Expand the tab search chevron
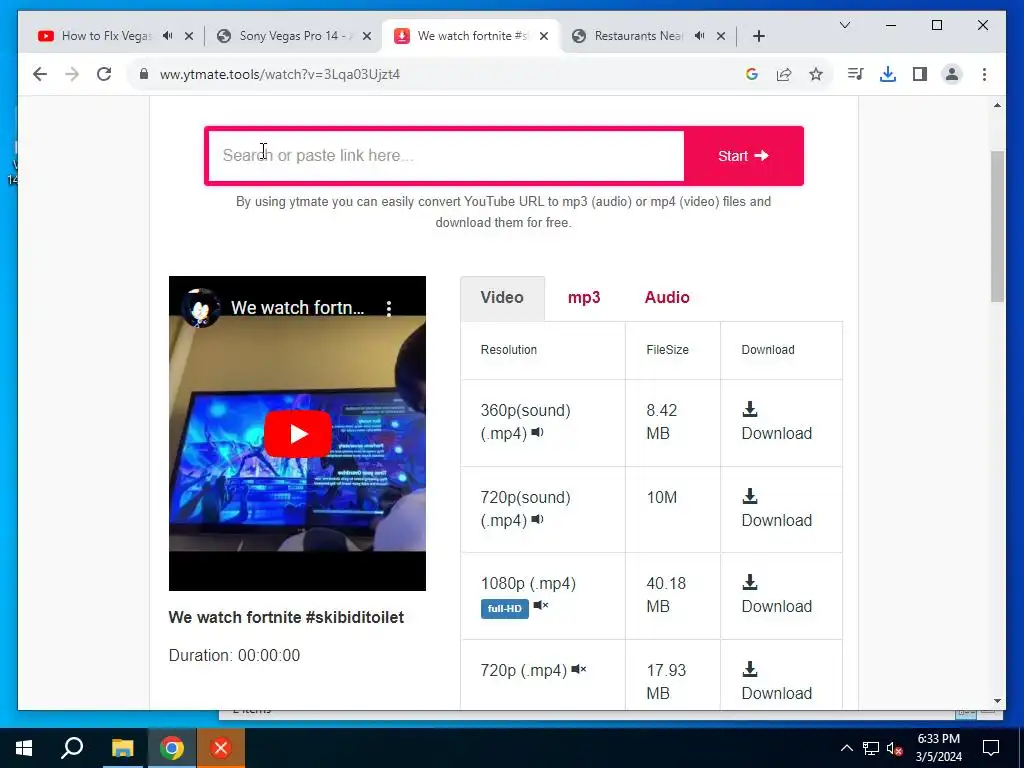1024x768 pixels. point(844,25)
